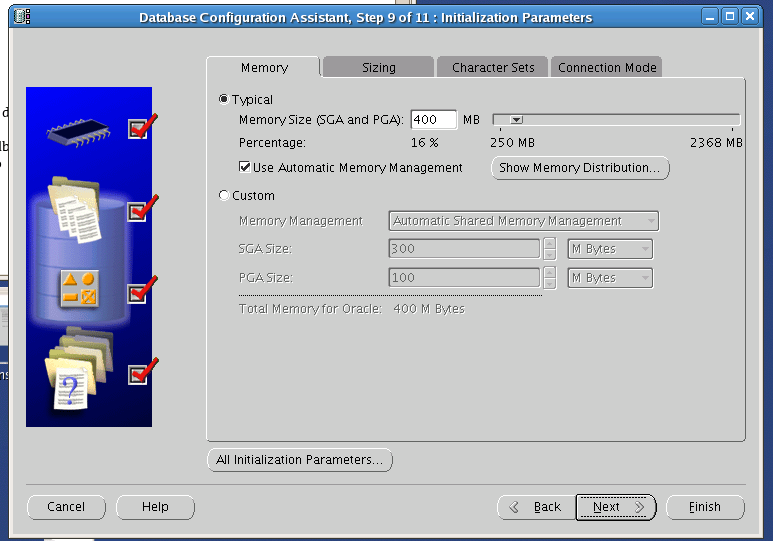Select the Typical memory radio button

click(x=224, y=99)
